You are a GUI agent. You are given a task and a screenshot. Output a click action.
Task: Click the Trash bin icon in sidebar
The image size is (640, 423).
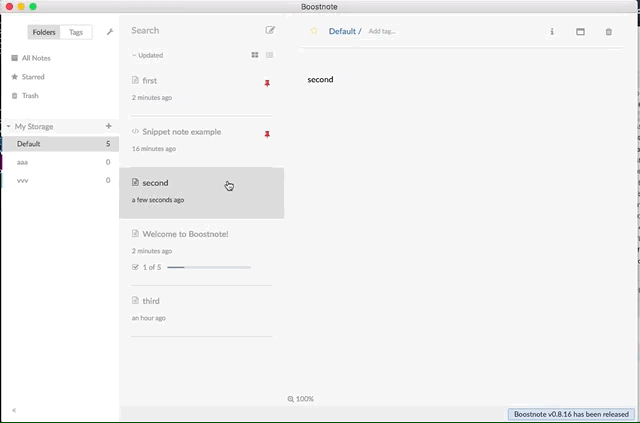[x=15, y=96]
